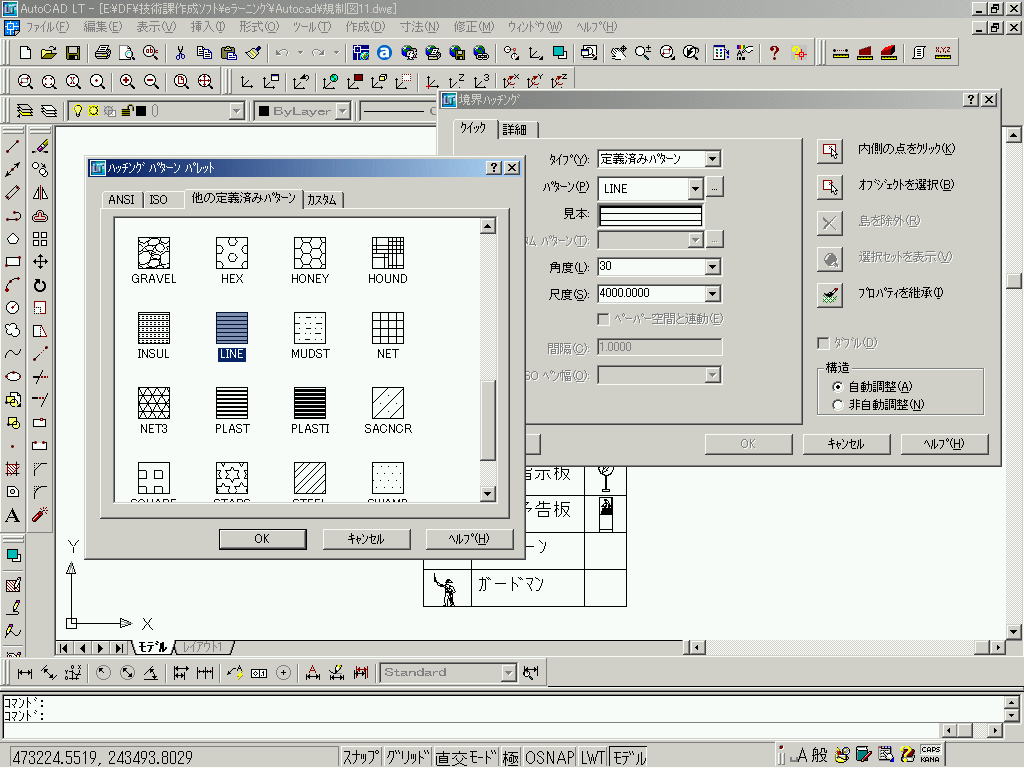Toggle the Model (モデル) status bar button
Viewport: 1024px width, 768px height.
pyautogui.click(x=629, y=757)
